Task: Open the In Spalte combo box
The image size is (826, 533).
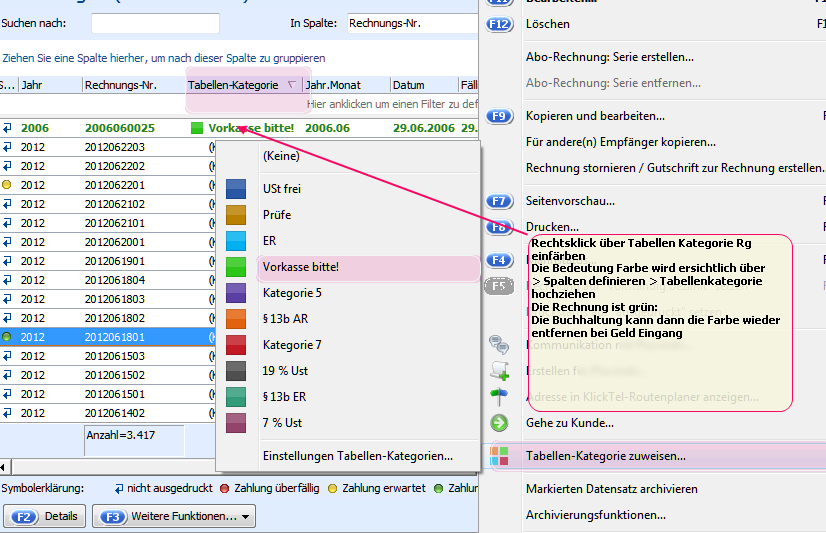Action: pyautogui.click(x=412, y=23)
